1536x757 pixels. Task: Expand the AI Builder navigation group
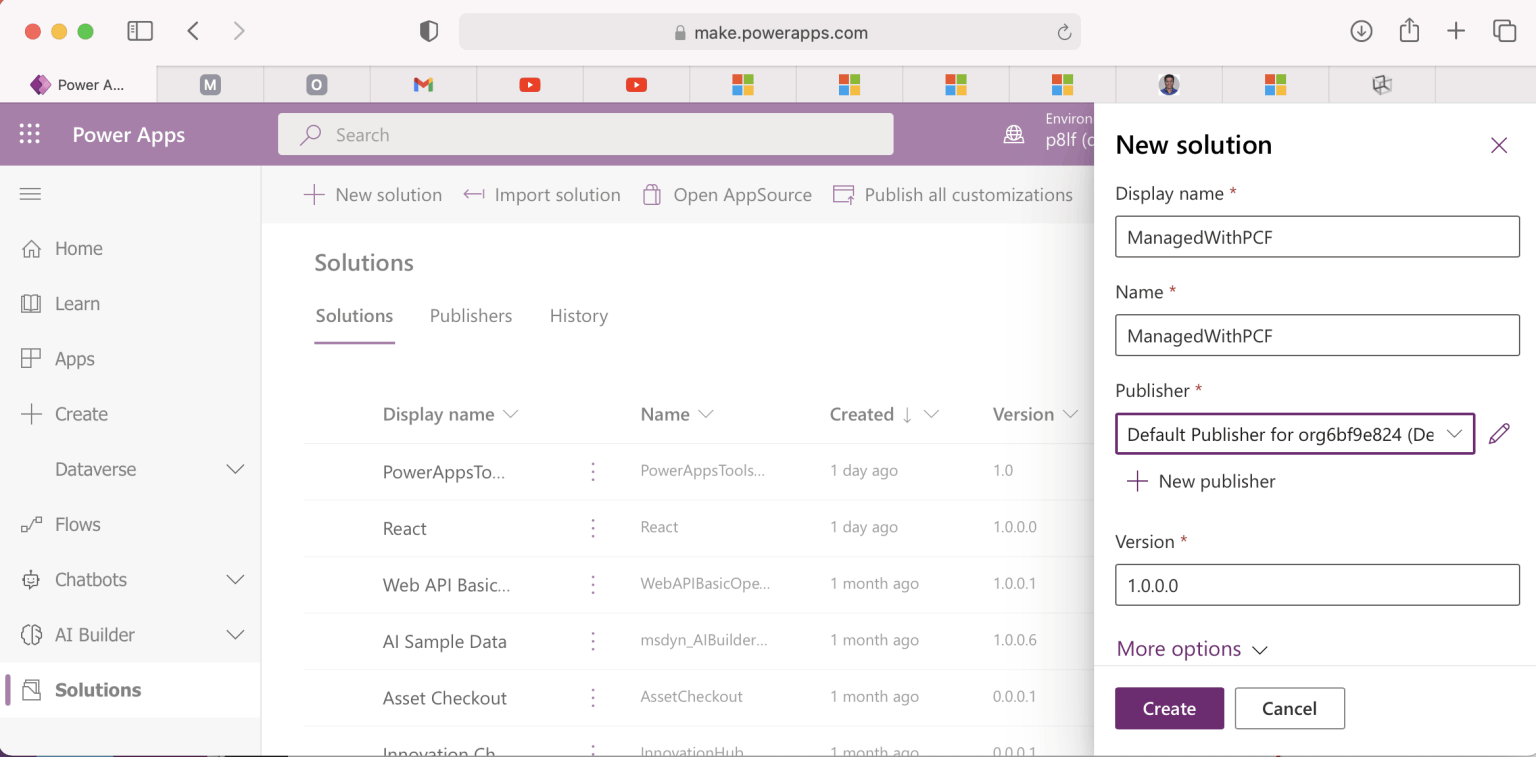point(235,635)
